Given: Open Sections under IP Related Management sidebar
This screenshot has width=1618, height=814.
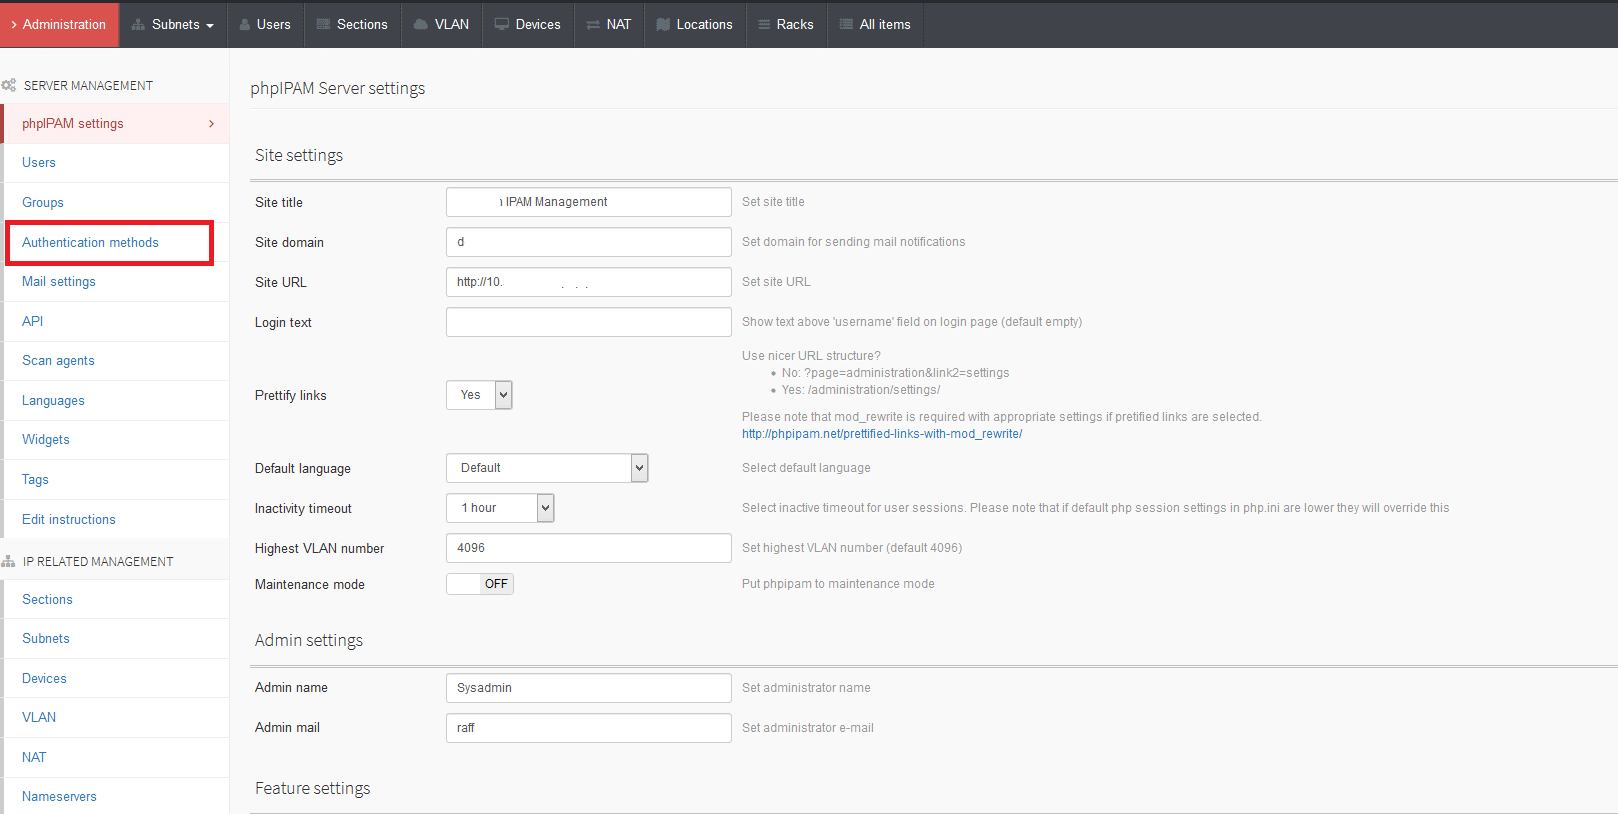Looking at the screenshot, I should coord(116,600).
